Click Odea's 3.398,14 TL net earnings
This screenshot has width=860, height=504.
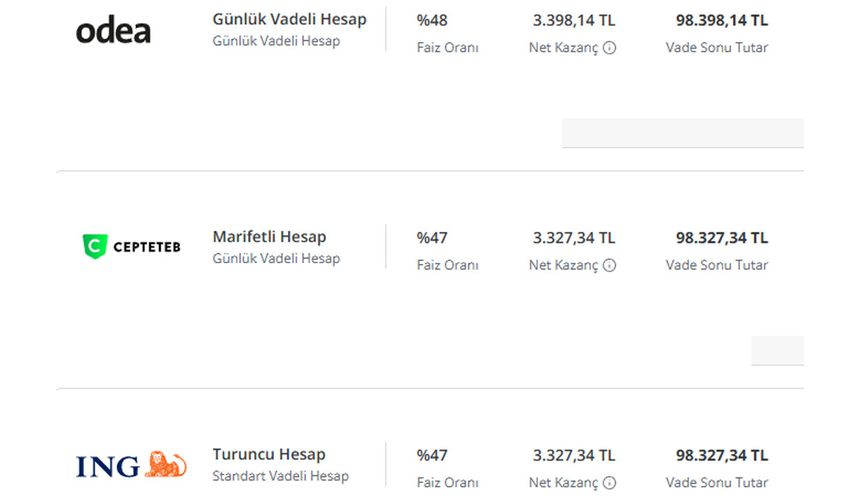coord(574,20)
